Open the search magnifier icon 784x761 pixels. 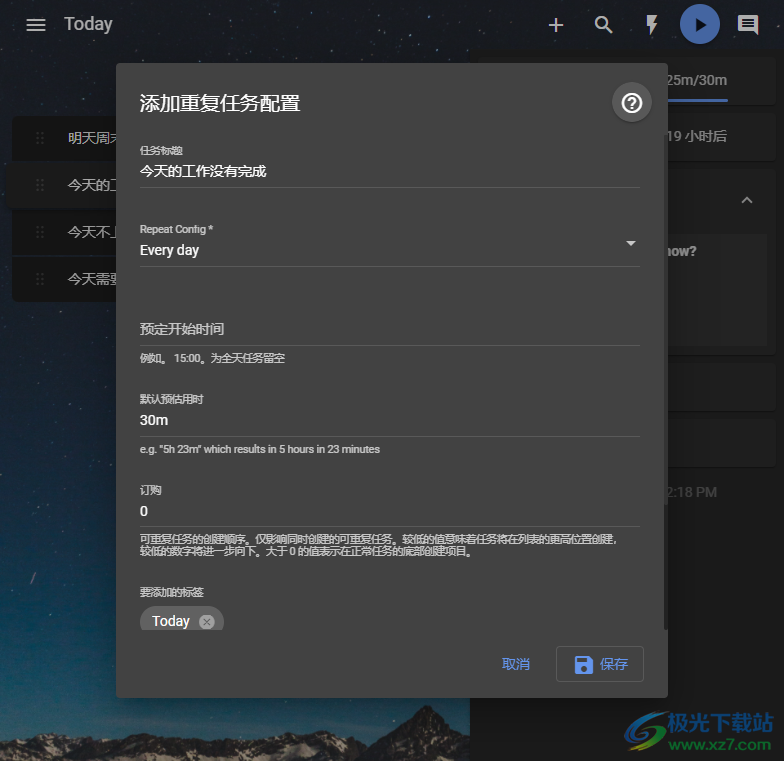(x=604, y=25)
